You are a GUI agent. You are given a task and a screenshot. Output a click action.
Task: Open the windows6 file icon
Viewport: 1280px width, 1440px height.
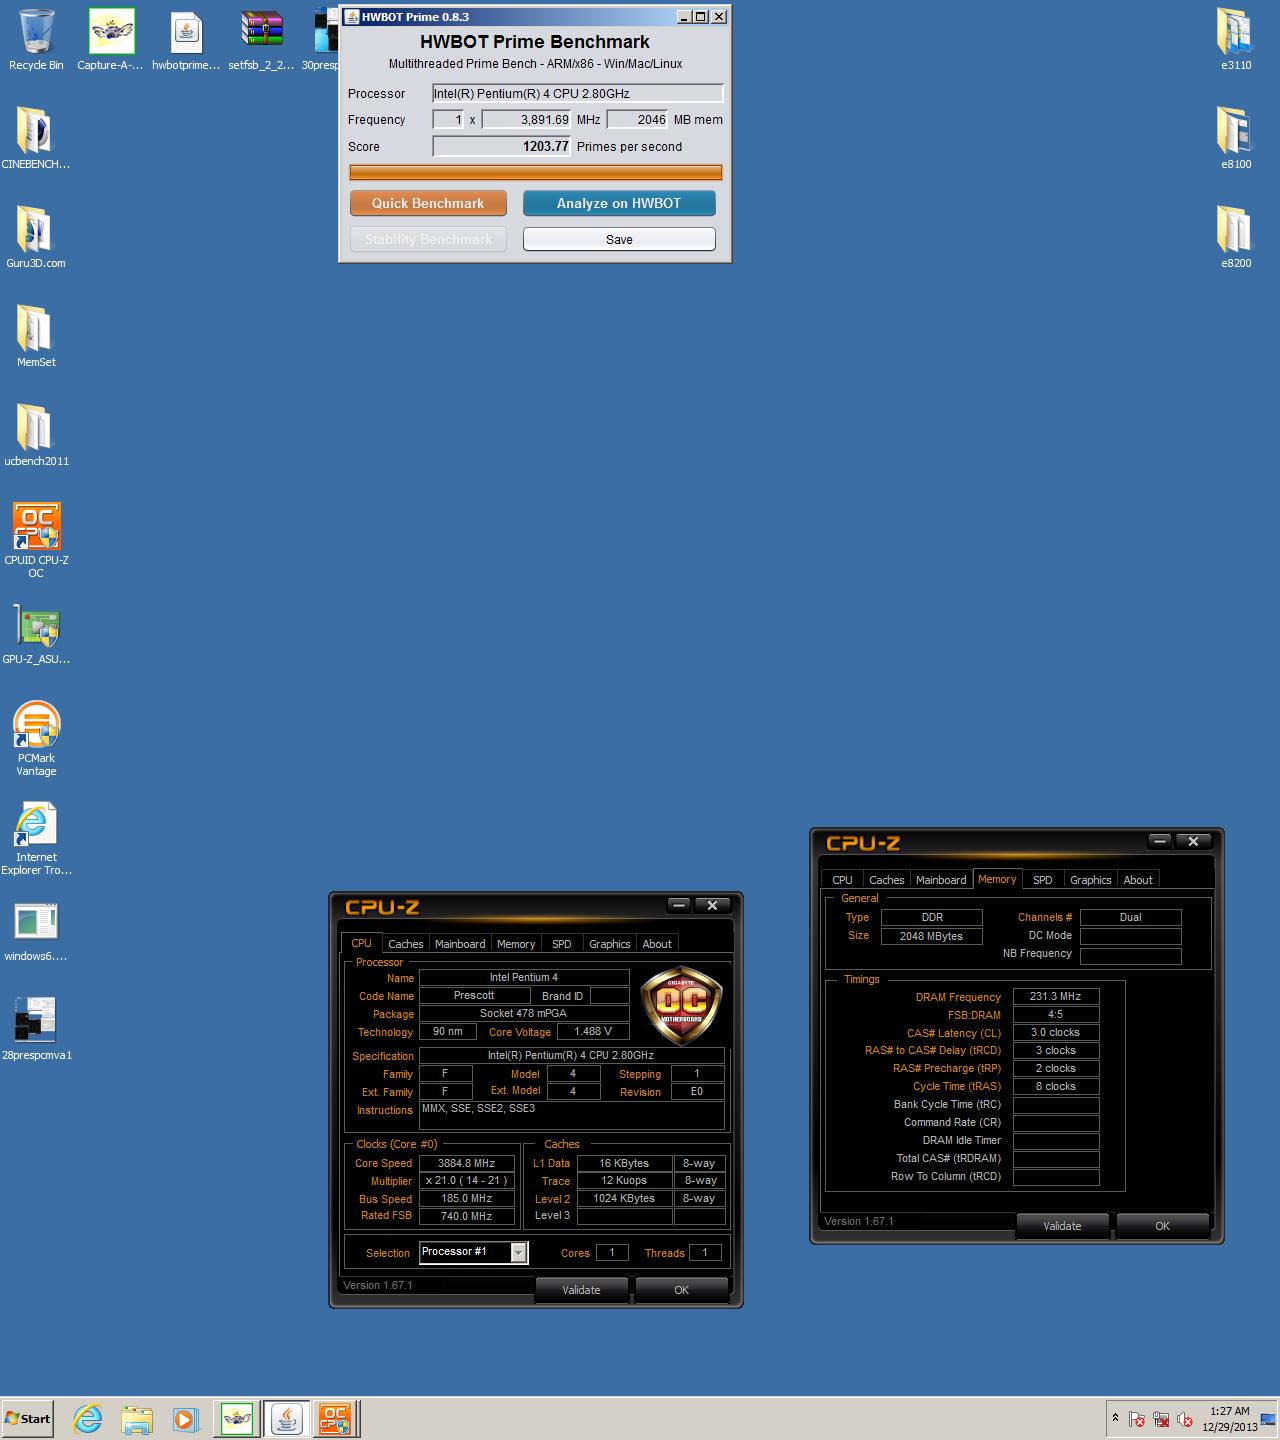(x=36, y=930)
